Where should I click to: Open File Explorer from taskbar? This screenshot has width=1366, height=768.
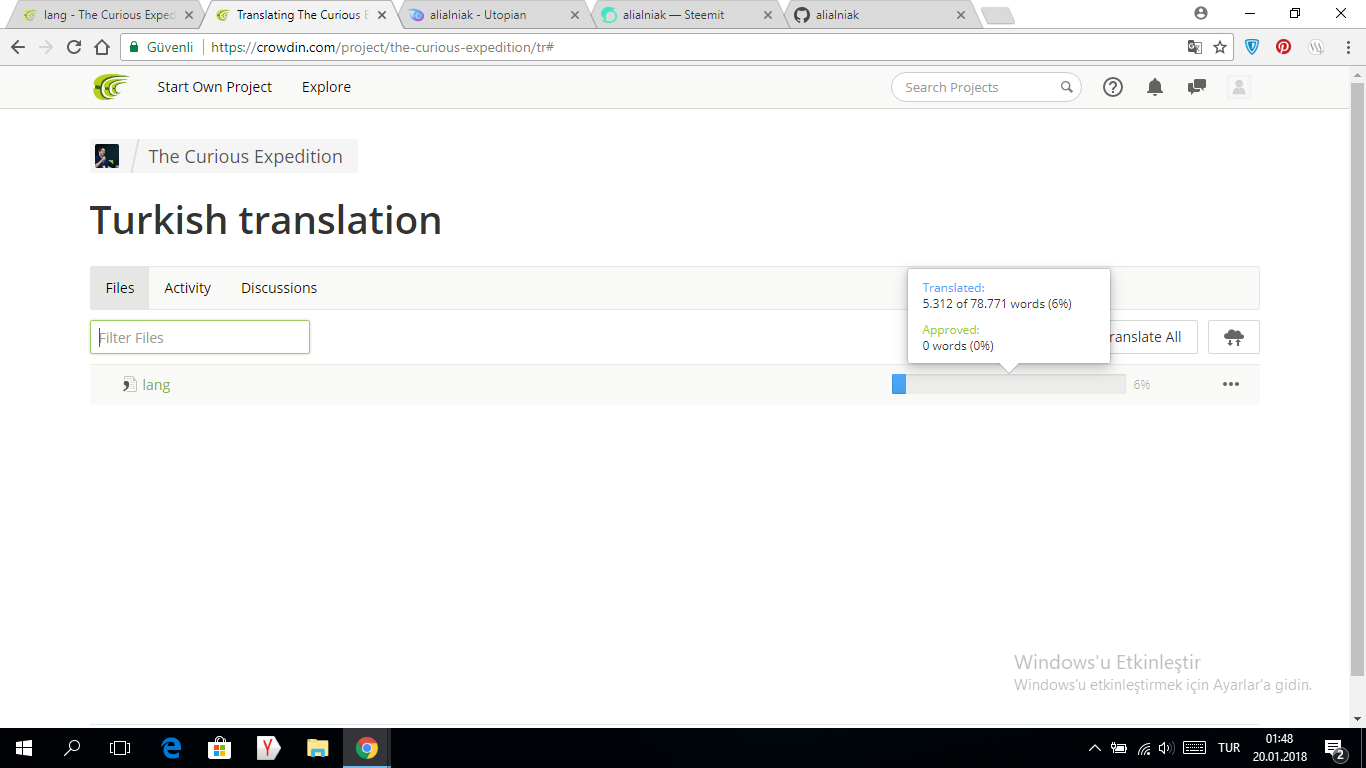[317, 748]
